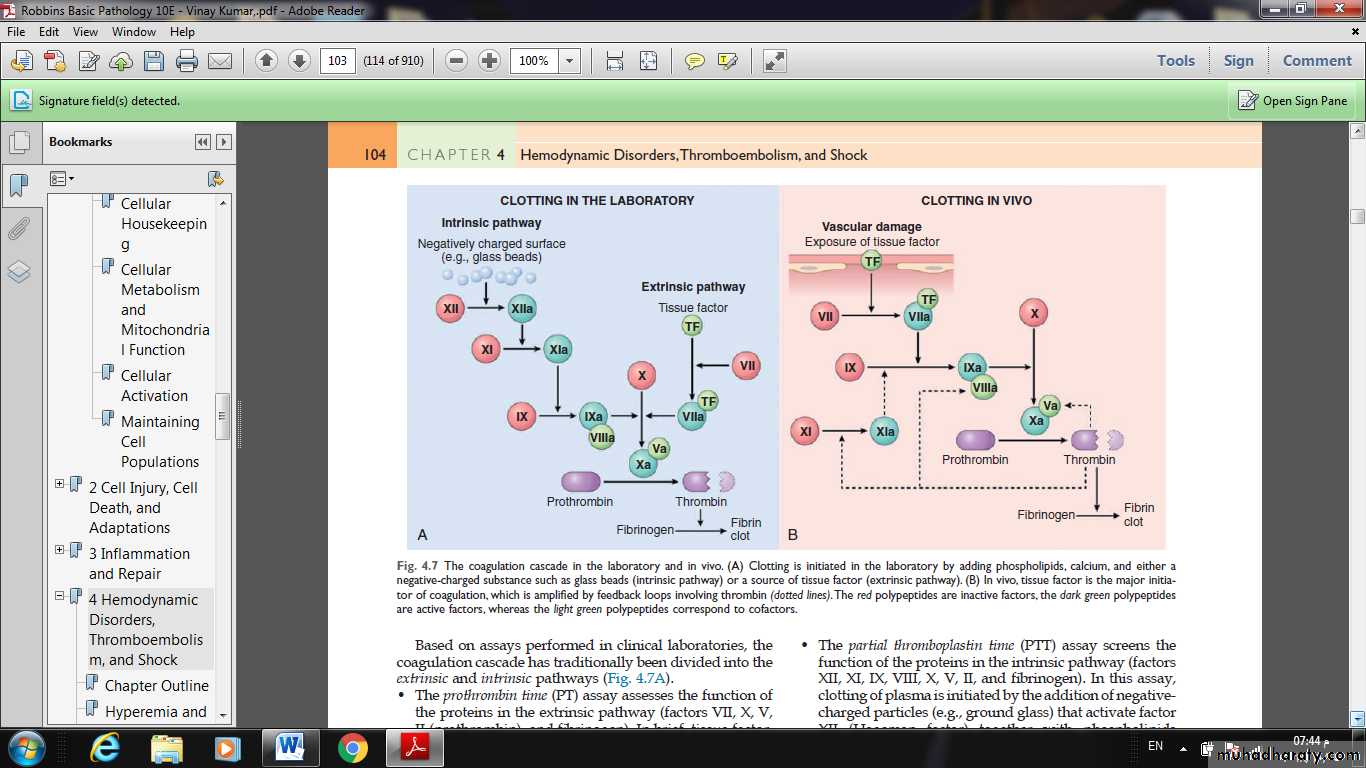
Task: Open the zoom percentage dropdown
Action: click(x=569, y=61)
